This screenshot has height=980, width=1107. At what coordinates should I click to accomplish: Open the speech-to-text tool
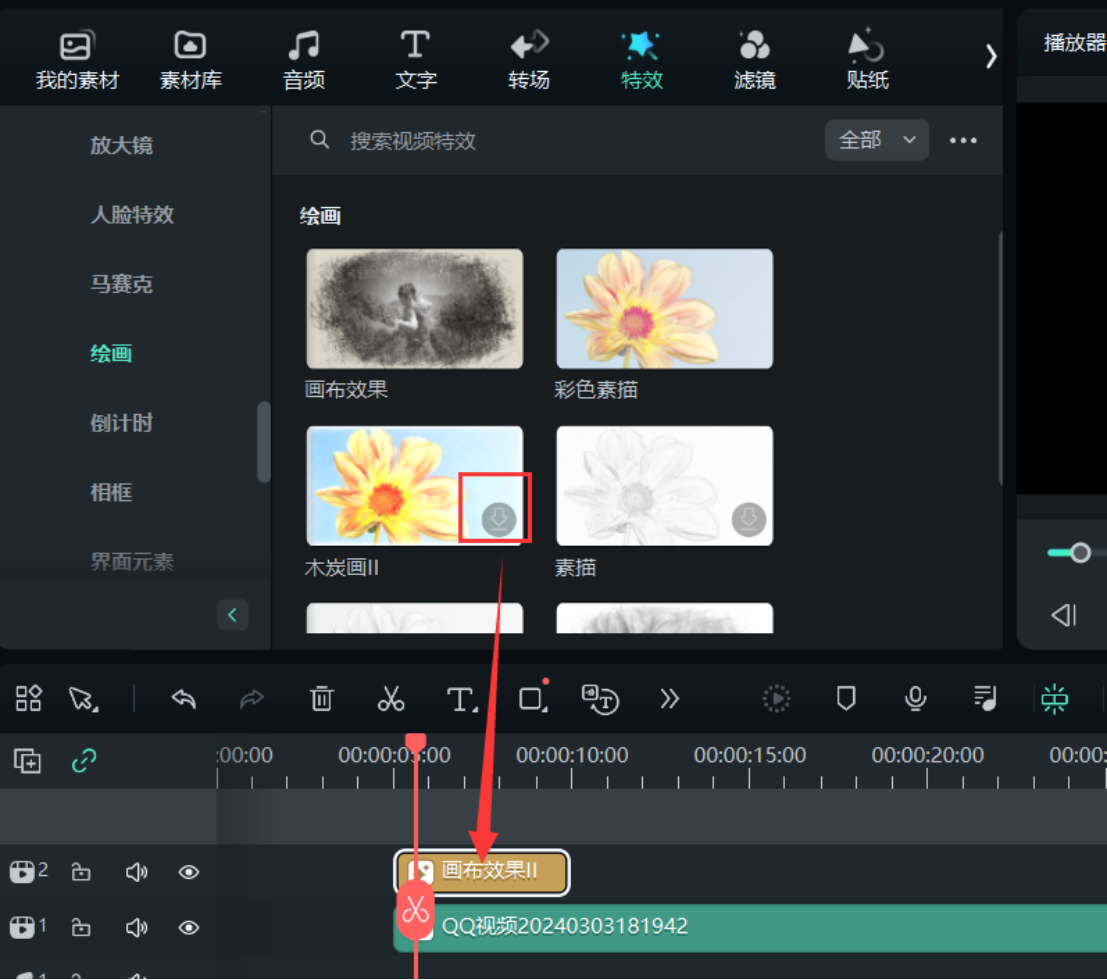600,700
